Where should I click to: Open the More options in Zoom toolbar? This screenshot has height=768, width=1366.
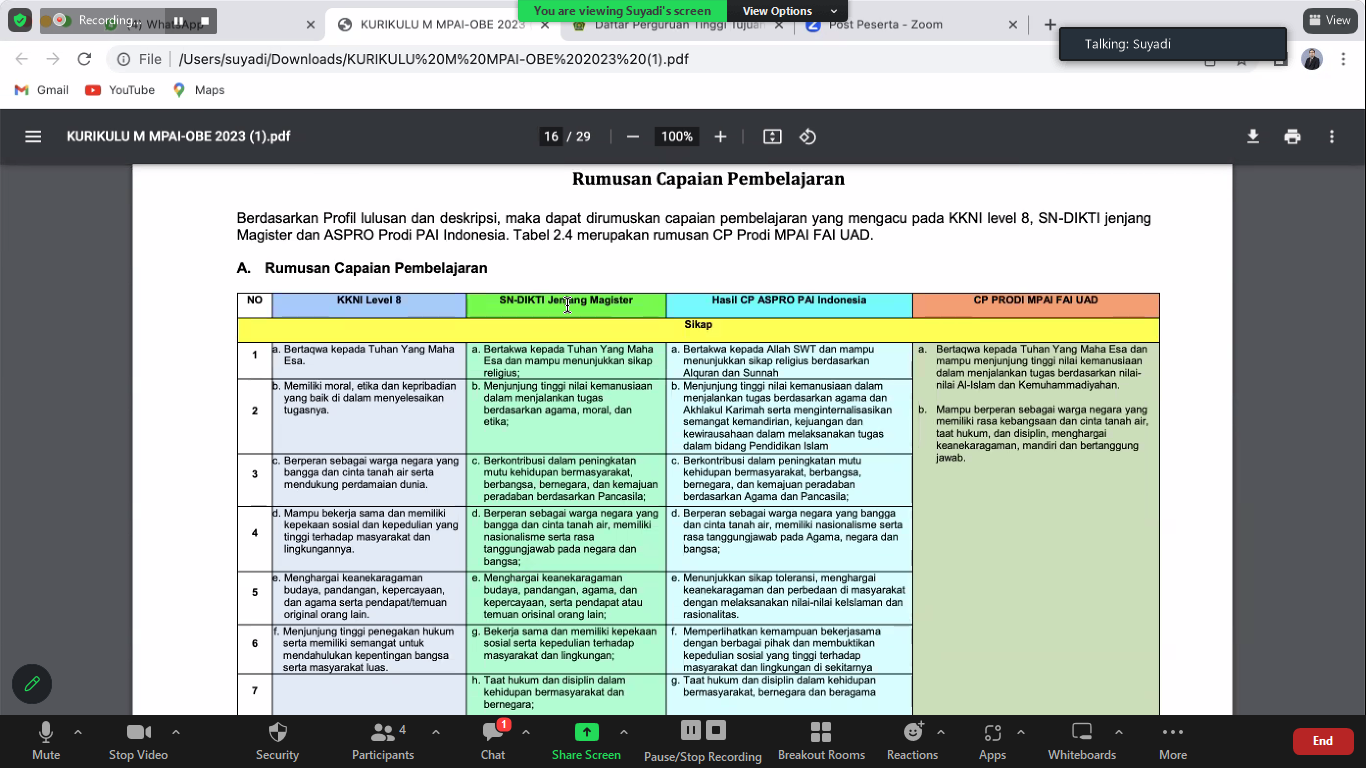click(x=1173, y=741)
